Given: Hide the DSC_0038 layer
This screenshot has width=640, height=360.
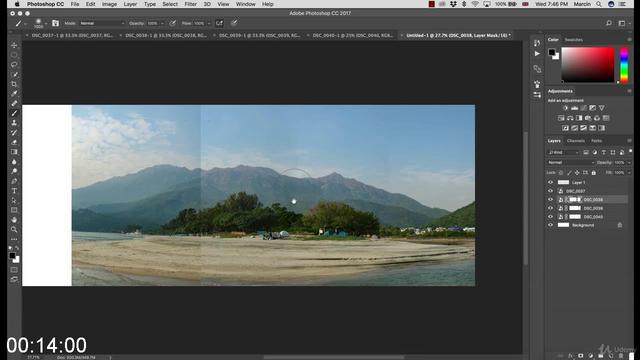Looking at the screenshot, I should [550, 200].
